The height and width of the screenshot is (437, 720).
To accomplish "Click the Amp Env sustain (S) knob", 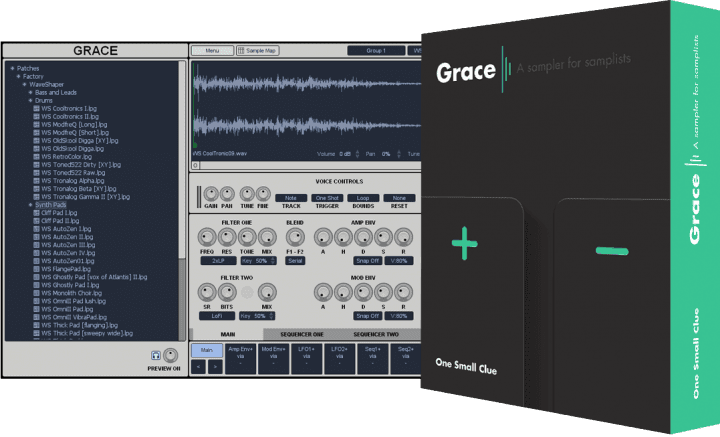I will (x=383, y=237).
